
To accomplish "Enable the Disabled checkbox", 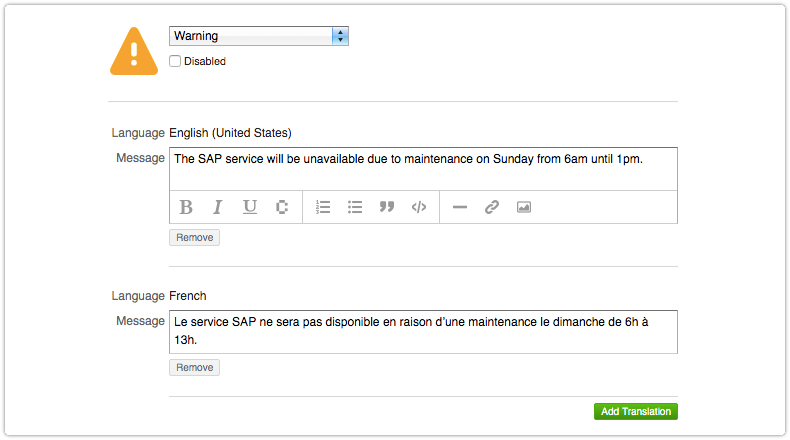I will (175, 61).
